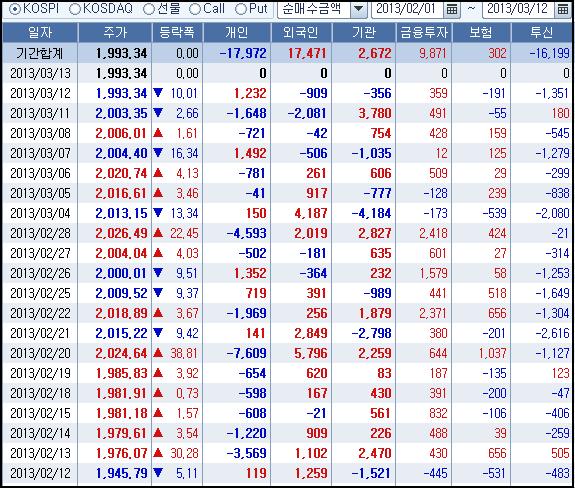The height and width of the screenshot is (490, 575).
Task: Select the 기간합계 summary row
Action: (287, 54)
